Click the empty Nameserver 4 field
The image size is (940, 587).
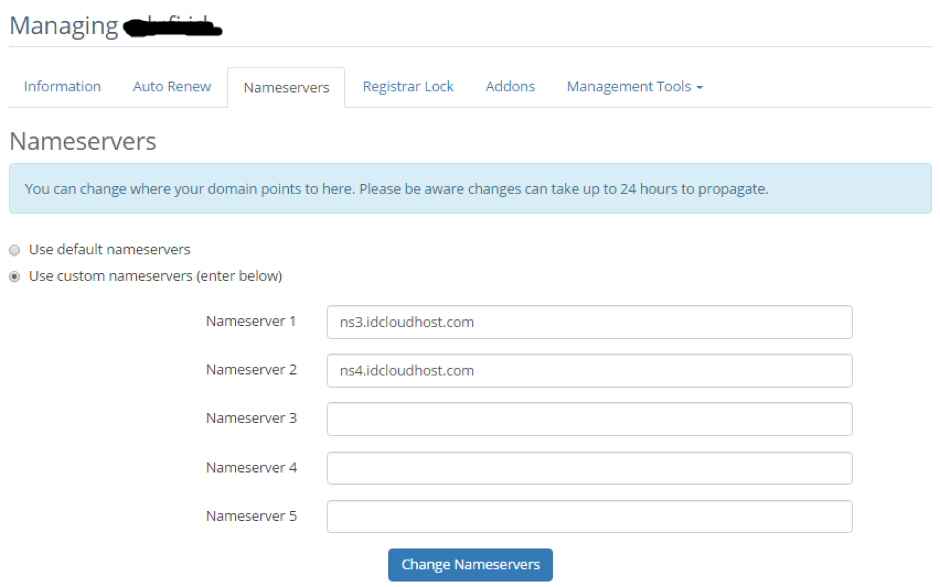point(589,467)
